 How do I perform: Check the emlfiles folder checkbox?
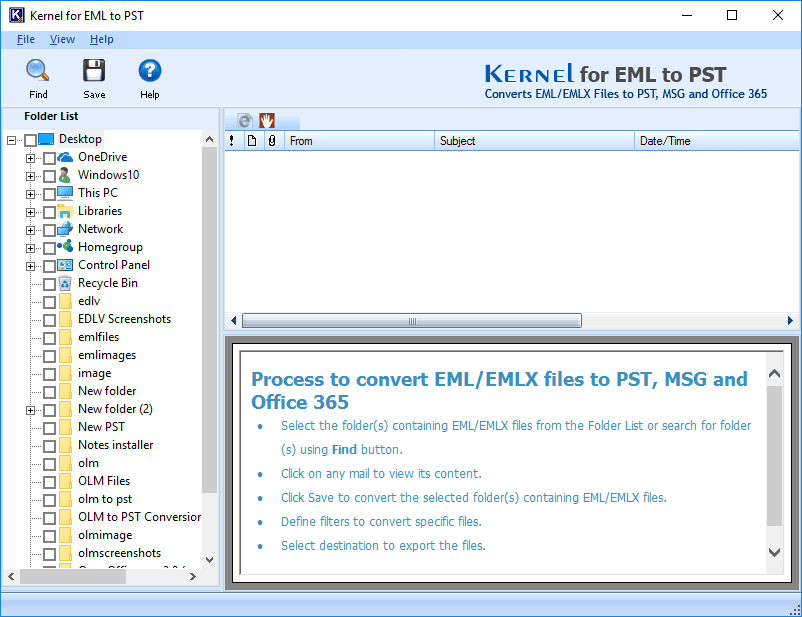(49, 338)
